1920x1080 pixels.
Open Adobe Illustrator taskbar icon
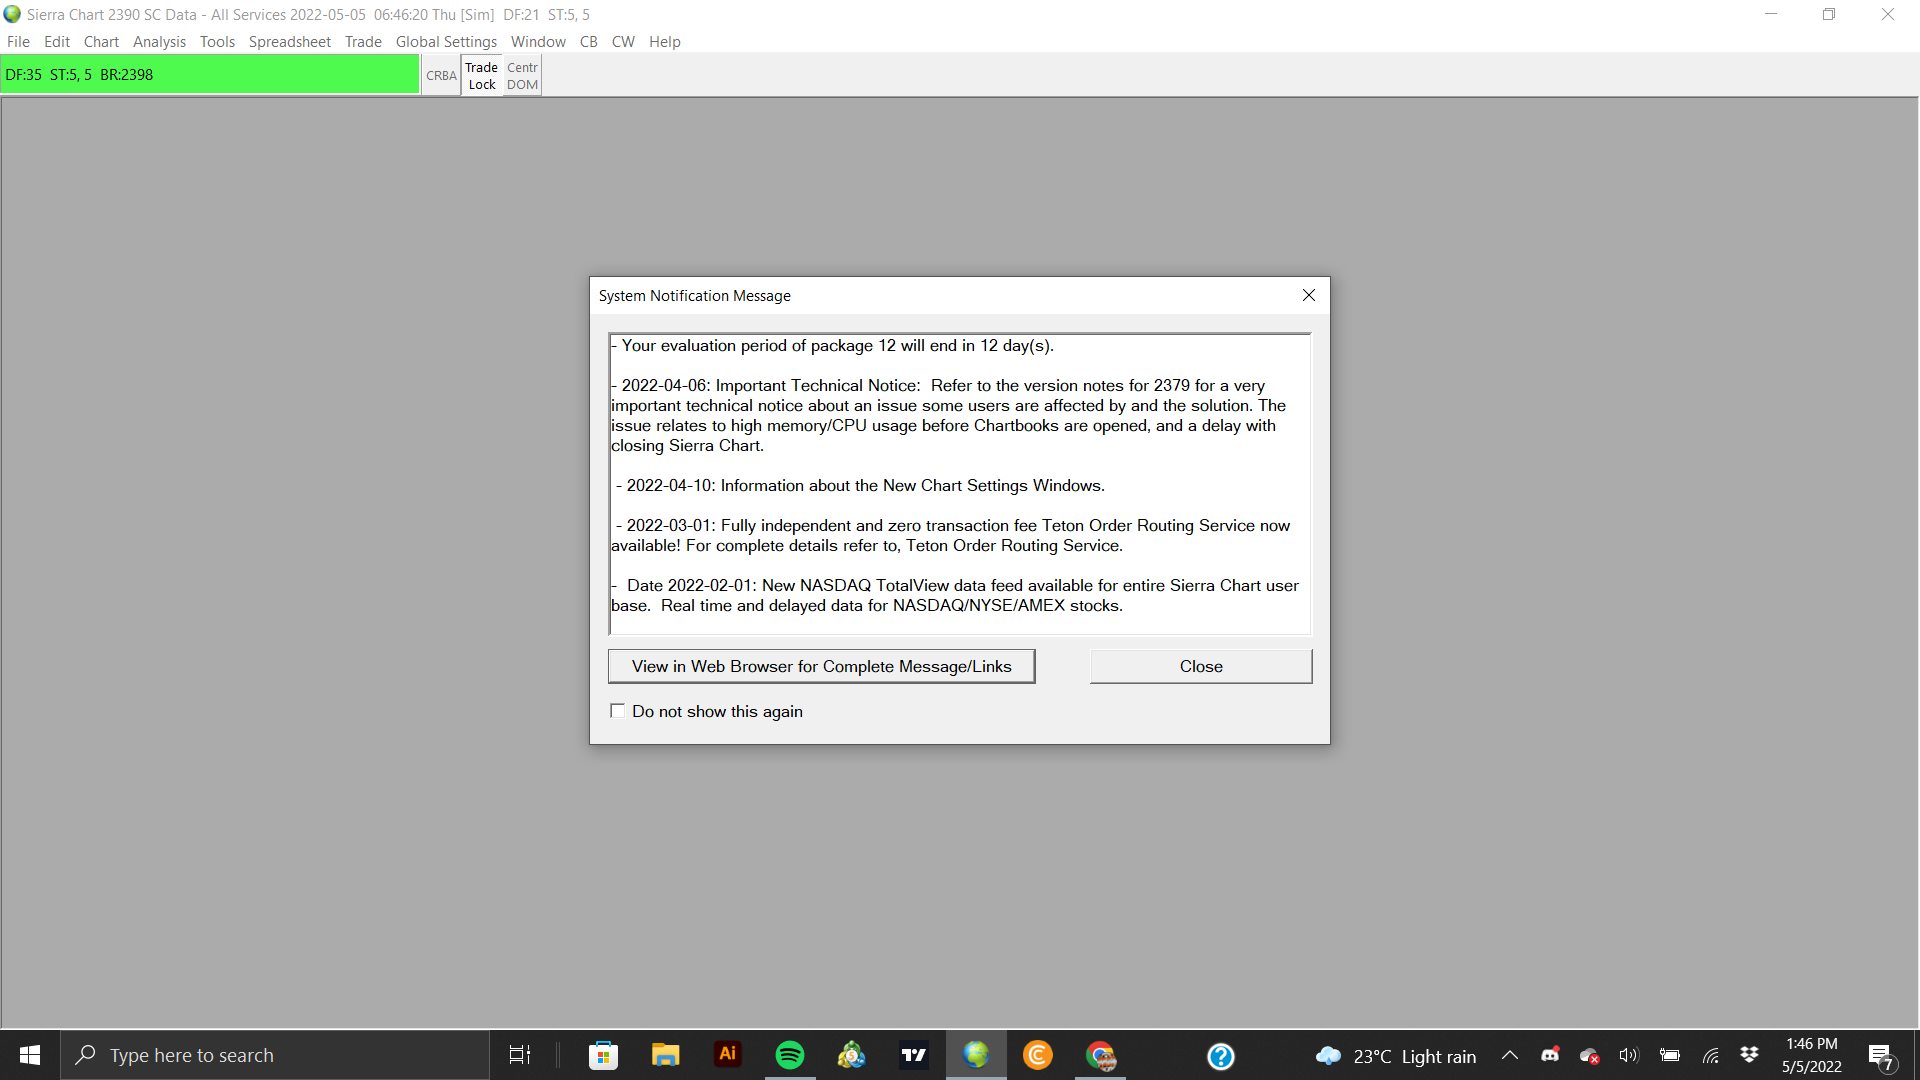pos(727,1055)
